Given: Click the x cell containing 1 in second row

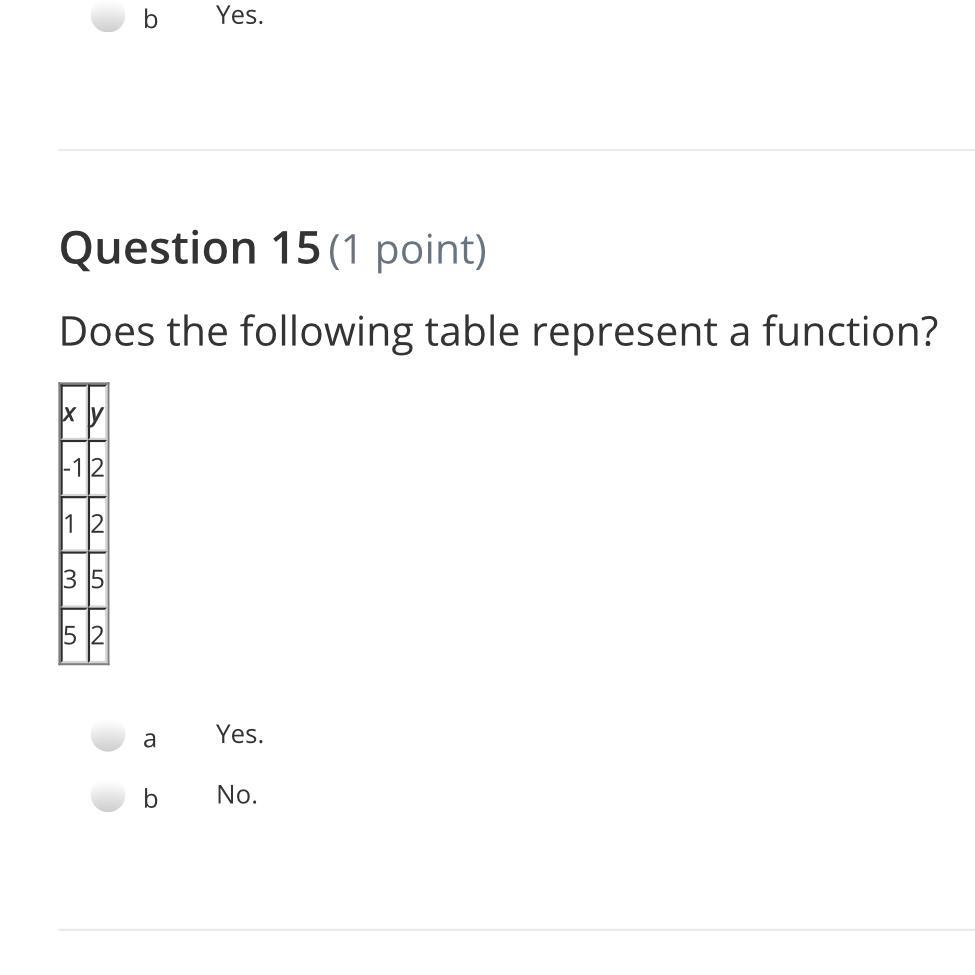Looking at the screenshot, I should [73, 524].
